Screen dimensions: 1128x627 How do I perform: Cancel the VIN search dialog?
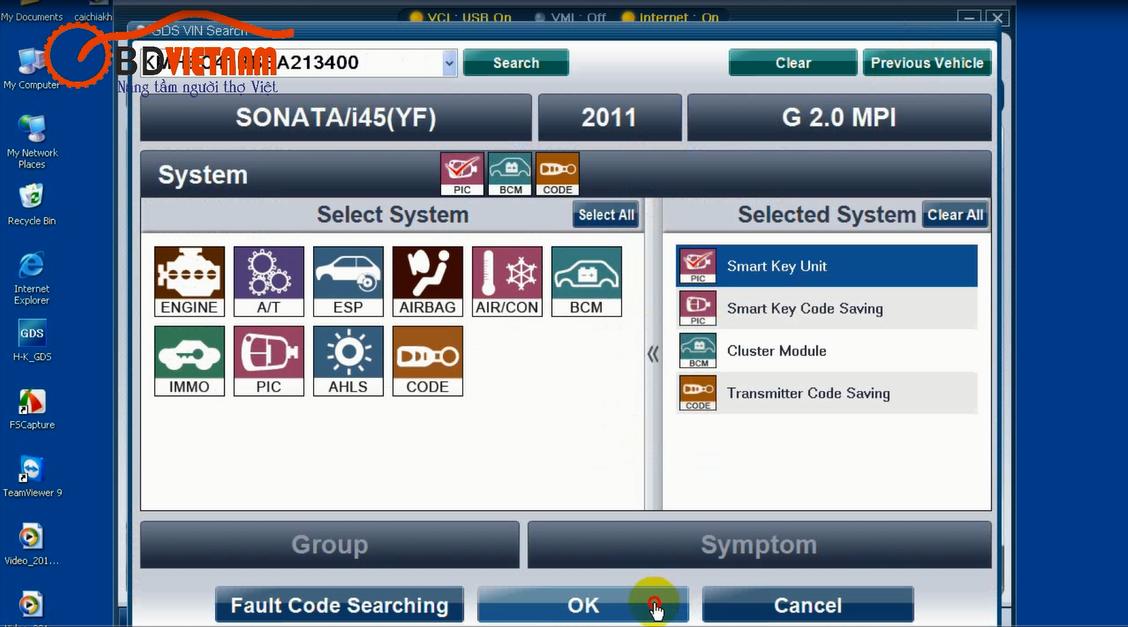point(808,605)
